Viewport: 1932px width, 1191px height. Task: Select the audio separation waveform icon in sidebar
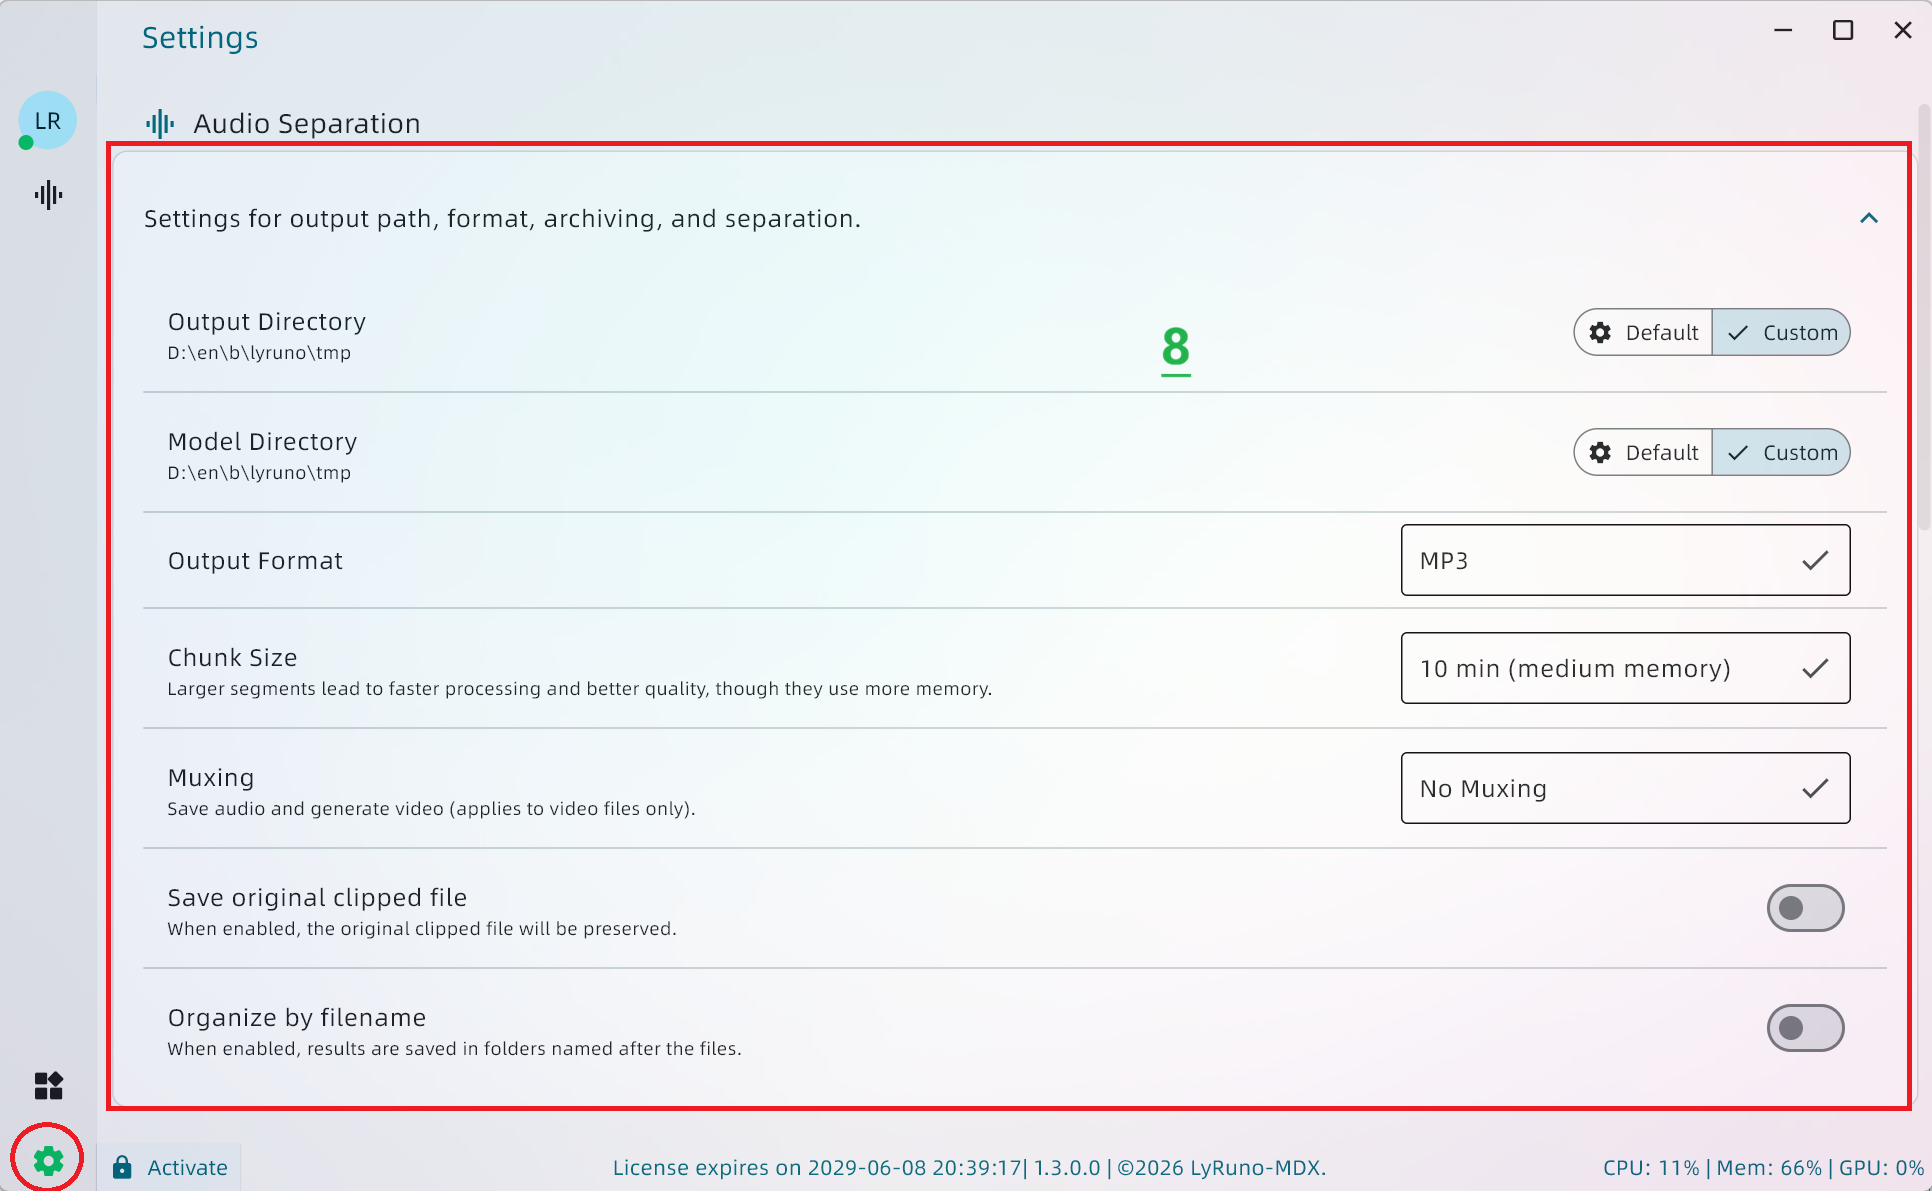[46, 195]
